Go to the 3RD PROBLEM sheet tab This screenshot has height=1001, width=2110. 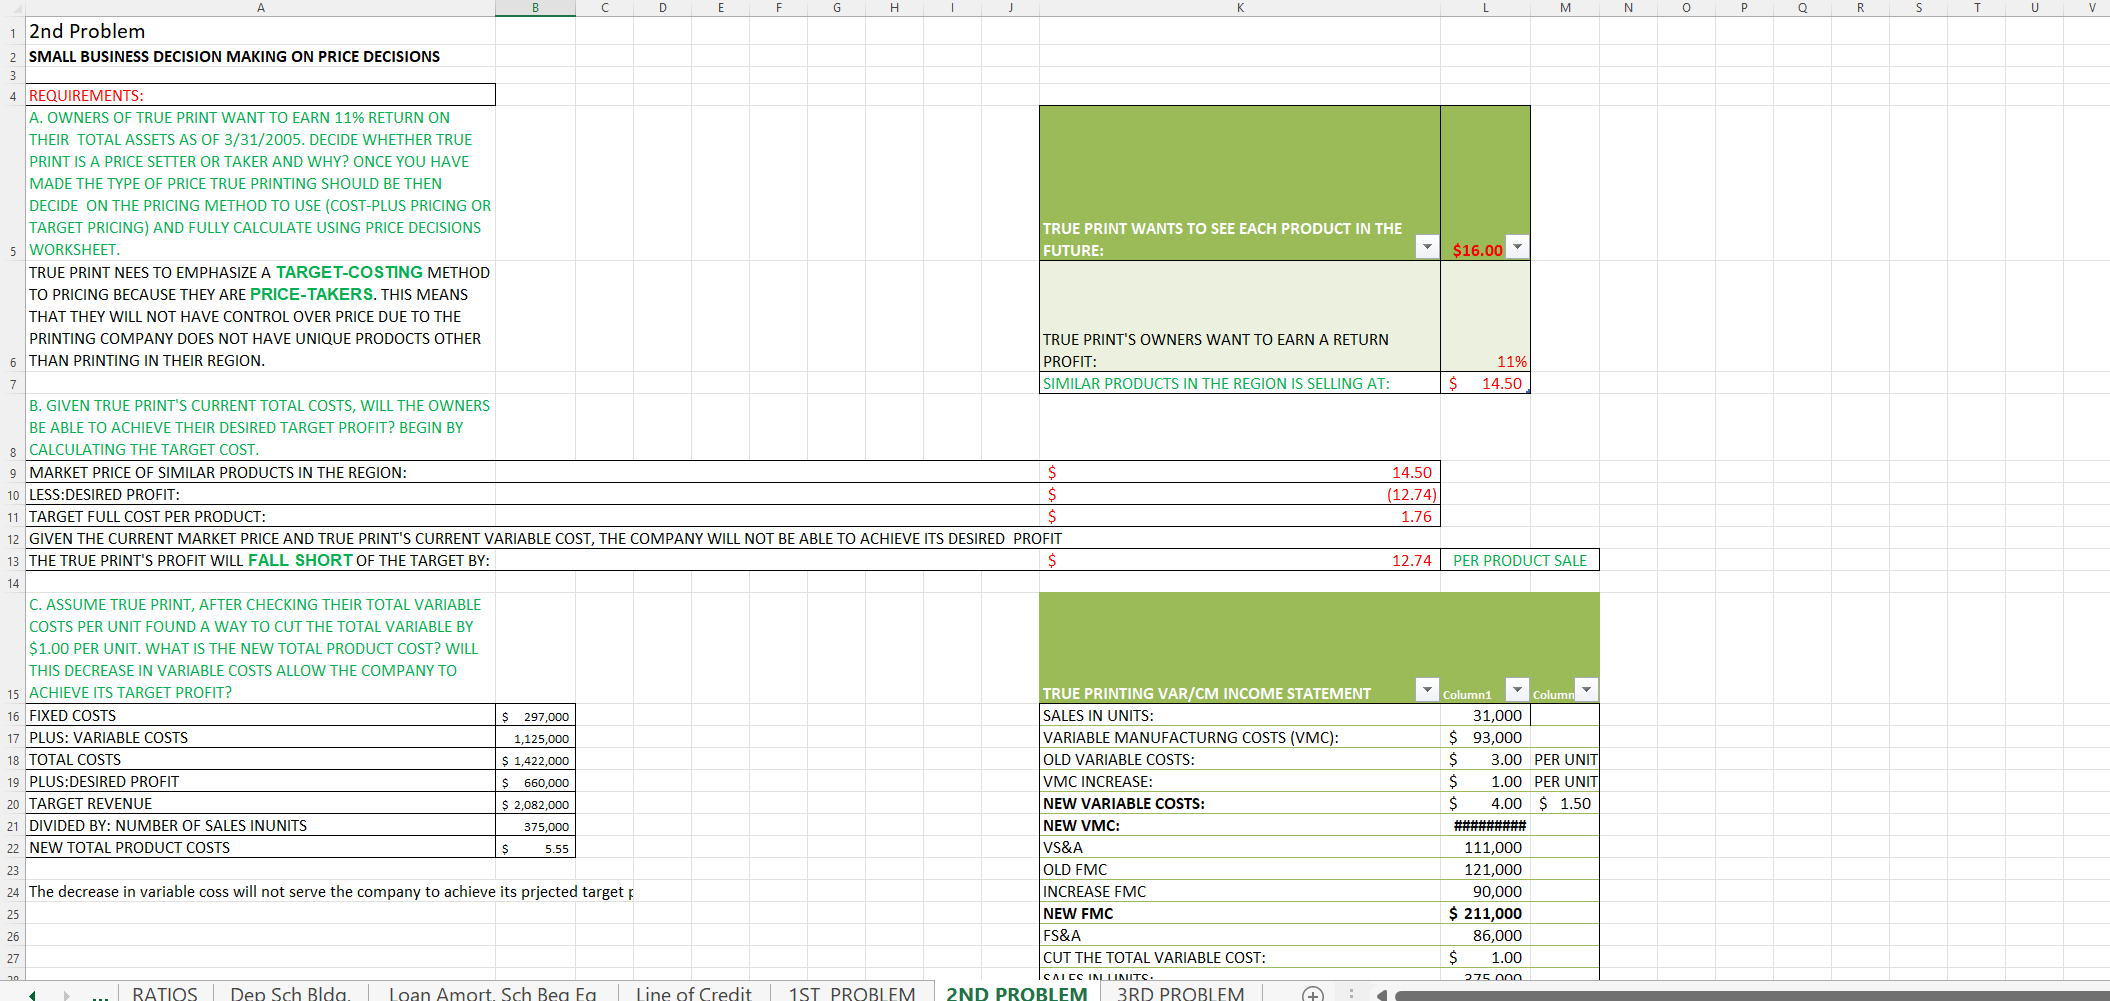1180,993
